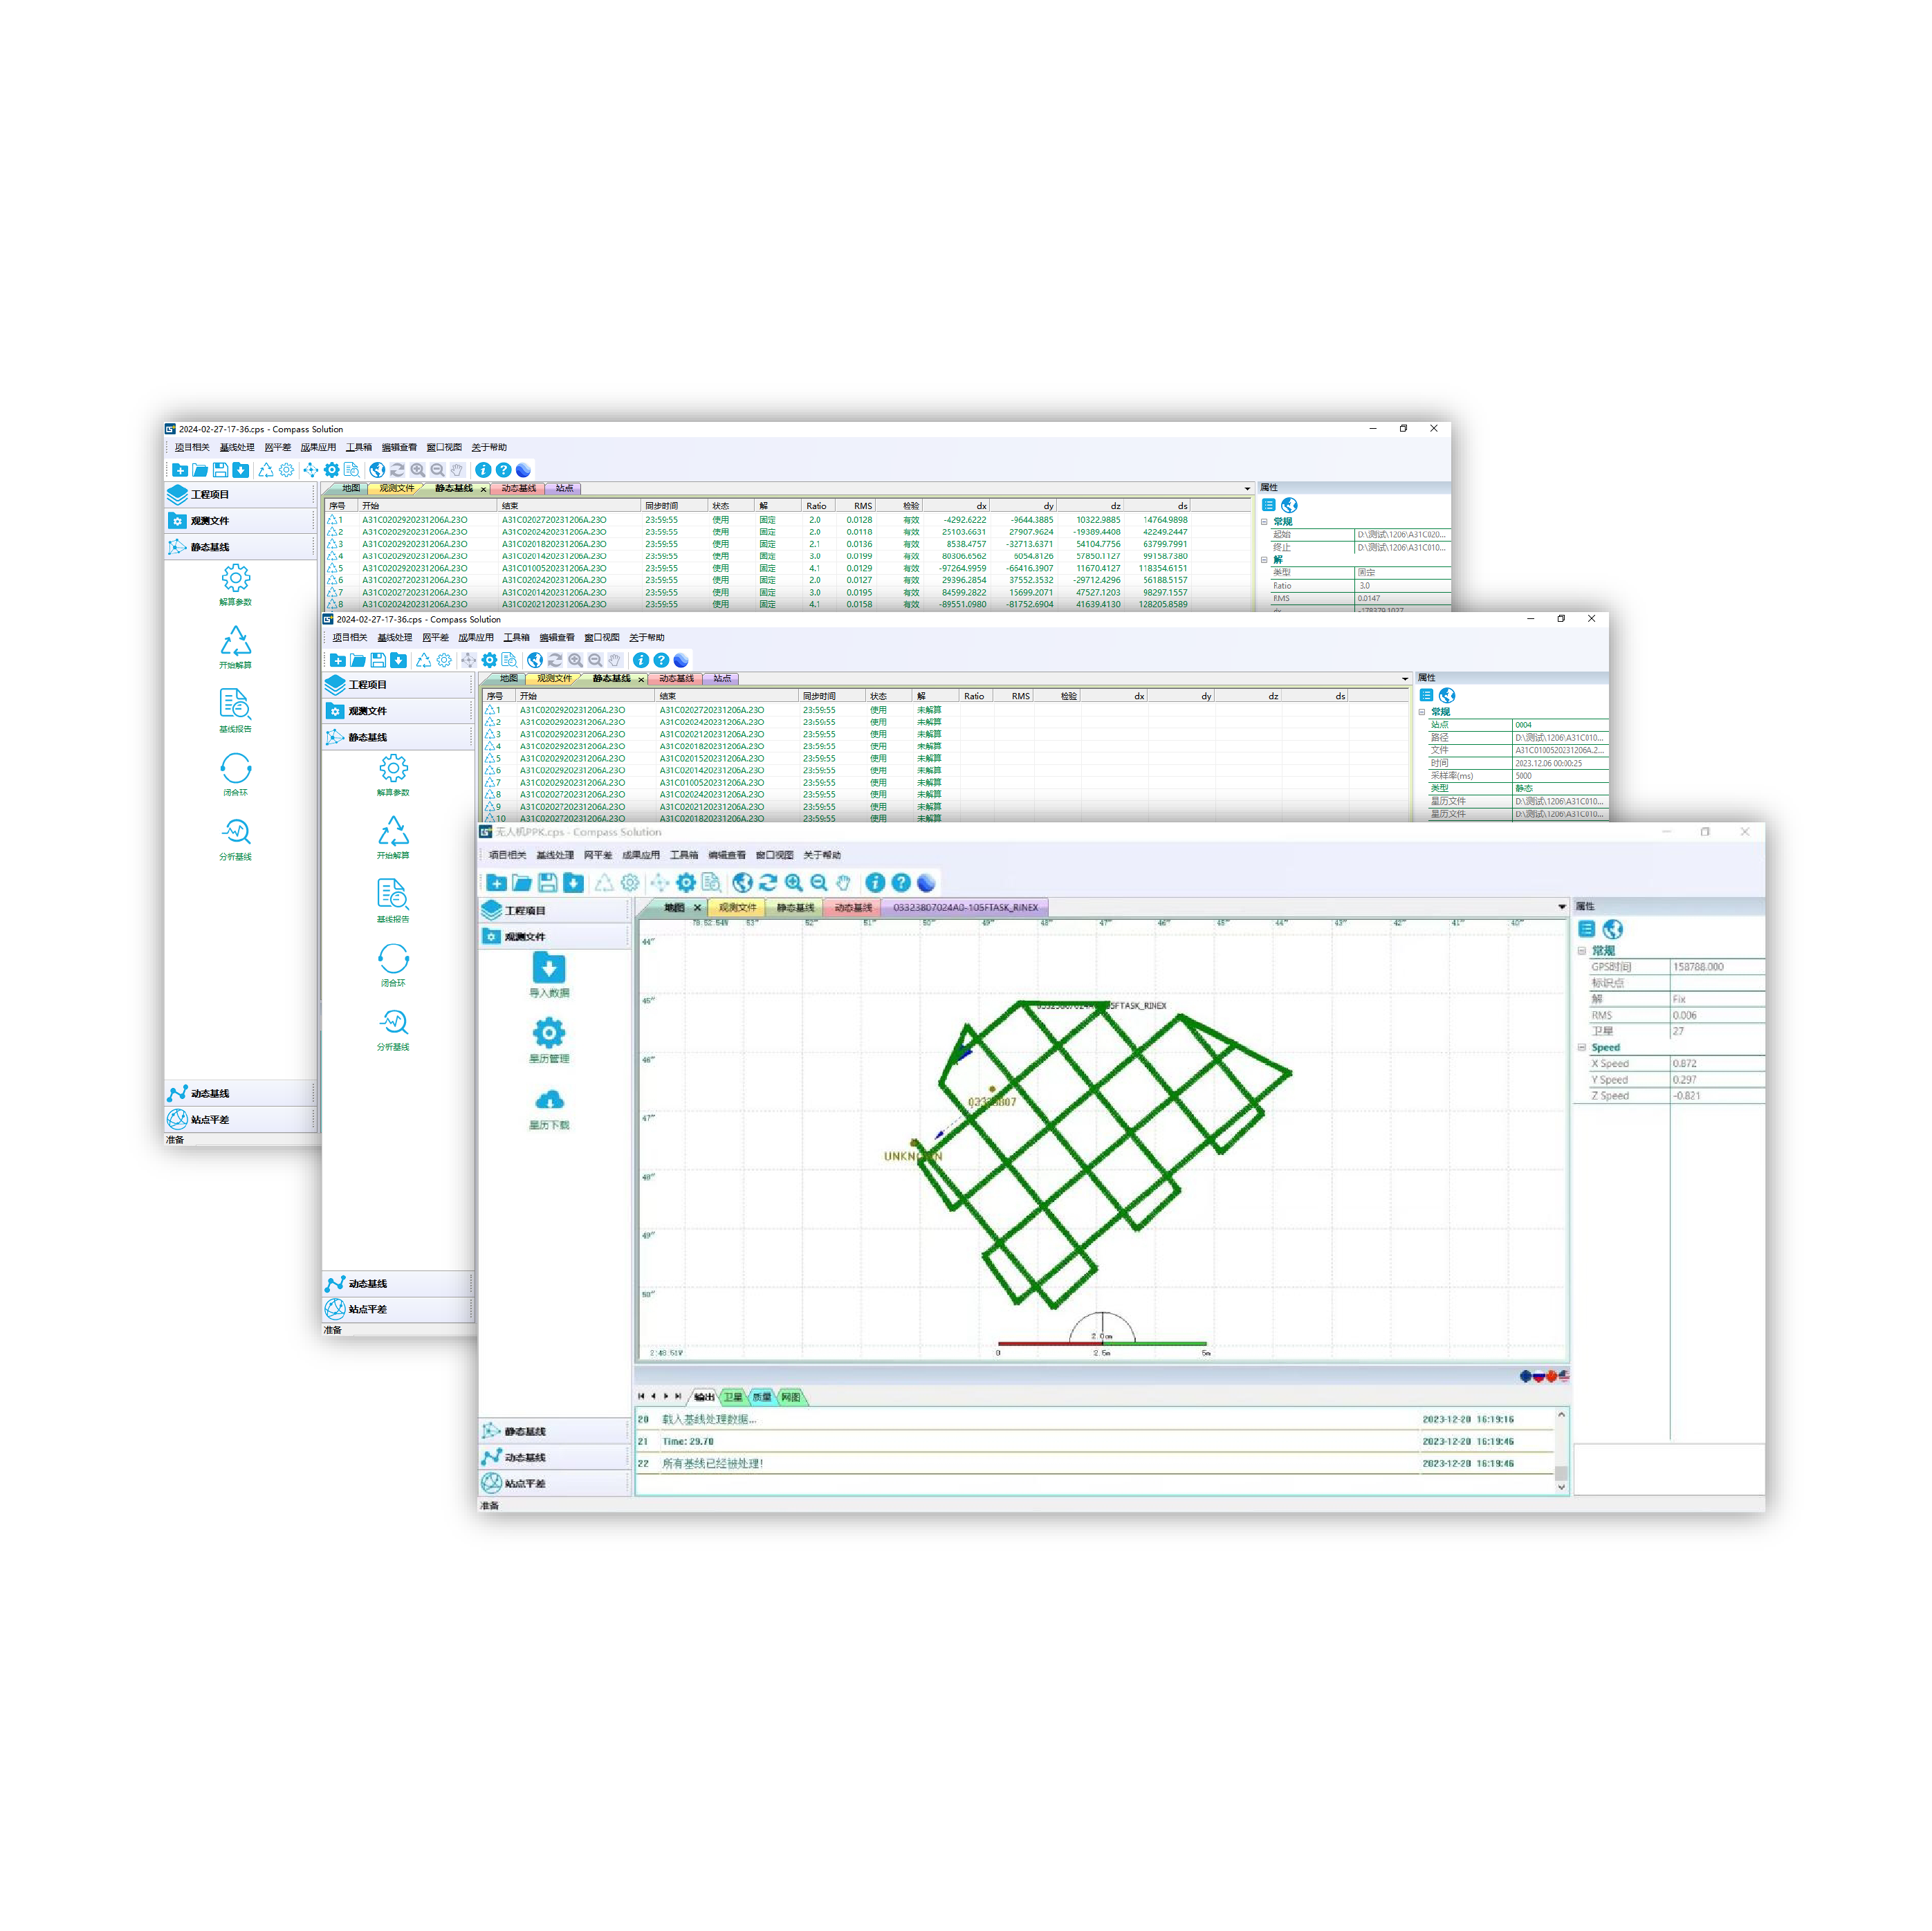Click output log vertical scrollbar down arrow
Image resolution: width=1932 pixels, height=1931 pixels.
pyautogui.click(x=1561, y=1487)
